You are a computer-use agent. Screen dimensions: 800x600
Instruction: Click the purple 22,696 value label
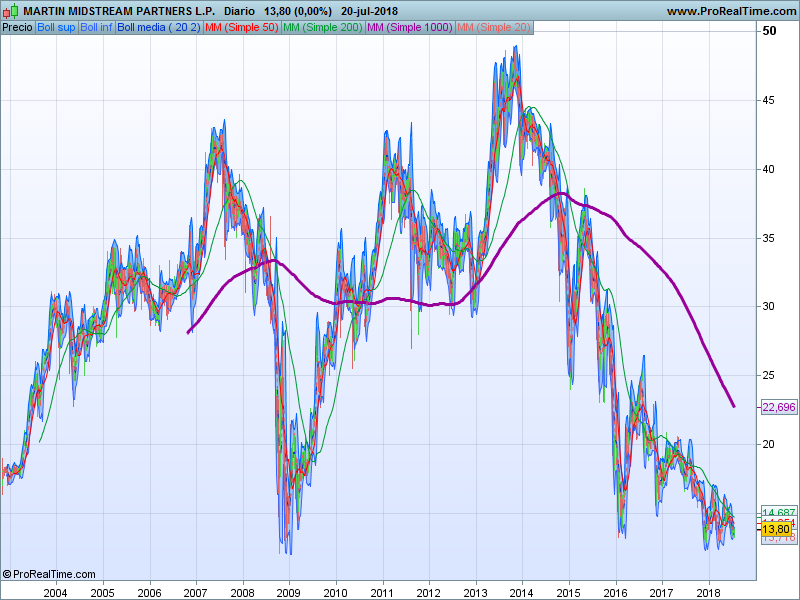[x=779, y=407]
